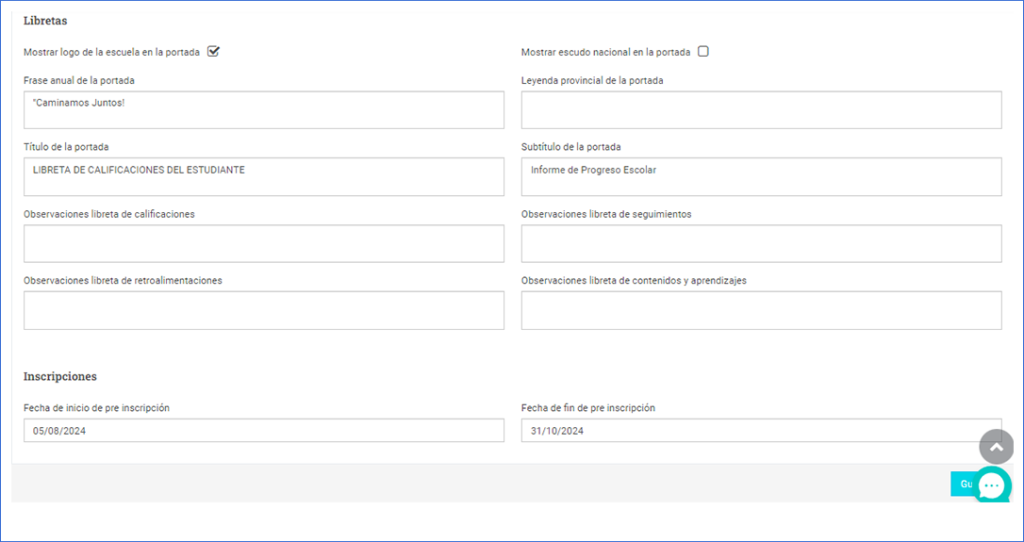Uncheck Mostrar logo de la escuela checkbox
1024x542 pixels.
pos(213,52)
